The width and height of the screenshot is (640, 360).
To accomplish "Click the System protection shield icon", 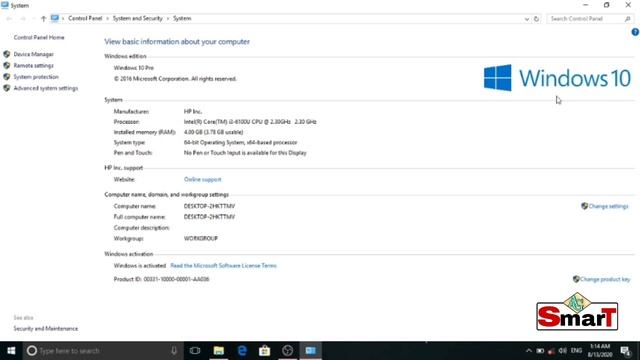I will (7, 77).
